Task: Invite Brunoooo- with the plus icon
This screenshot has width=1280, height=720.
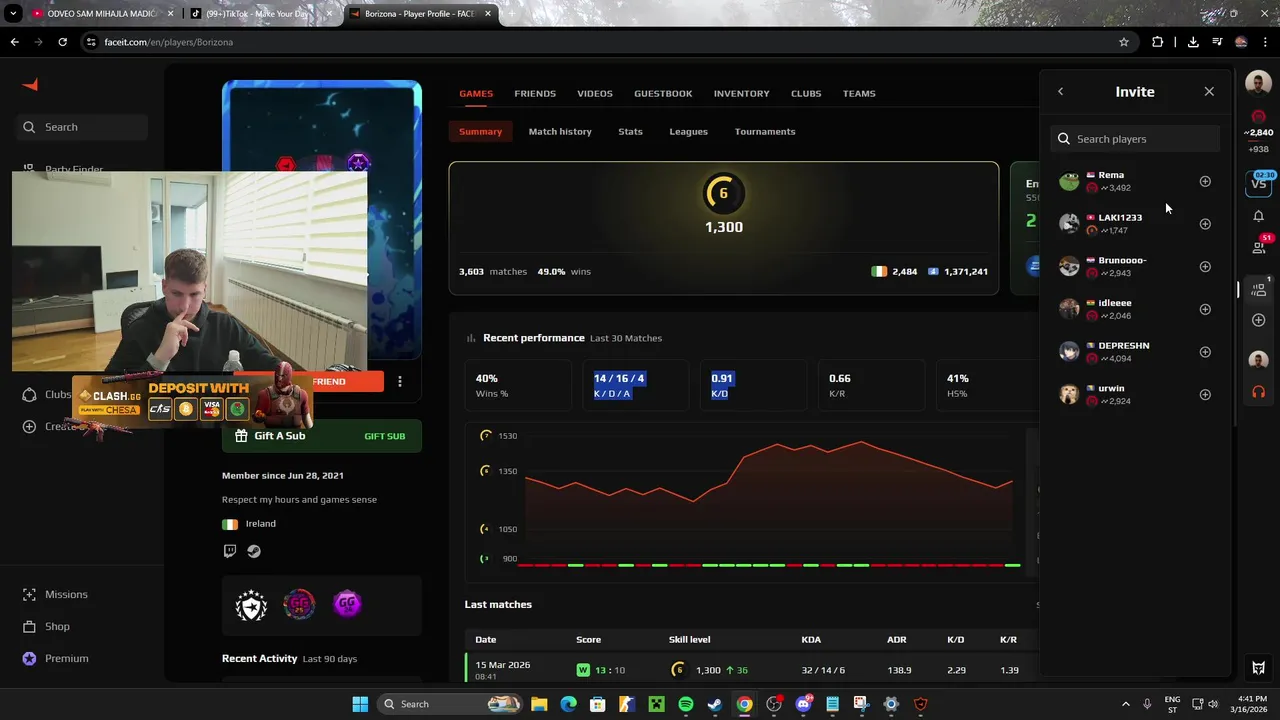Action: click(1205, 267)
